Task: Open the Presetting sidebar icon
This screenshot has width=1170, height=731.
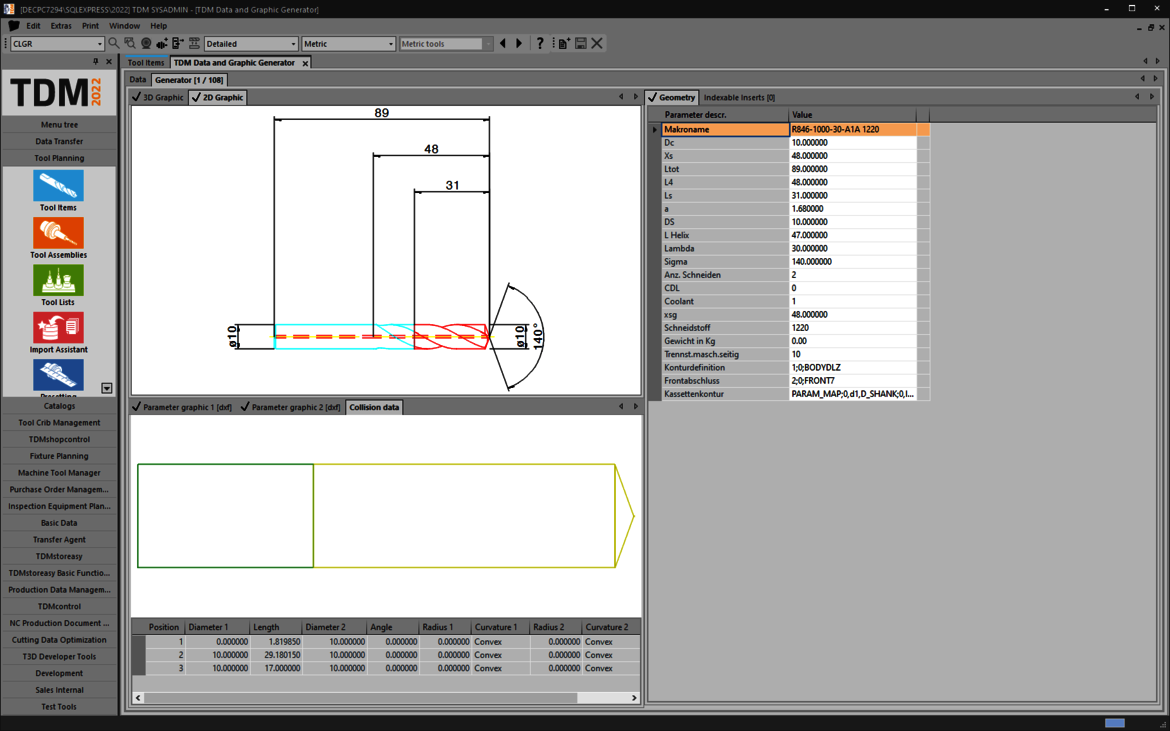Action: pyautogui.click(x=58, y=375)
